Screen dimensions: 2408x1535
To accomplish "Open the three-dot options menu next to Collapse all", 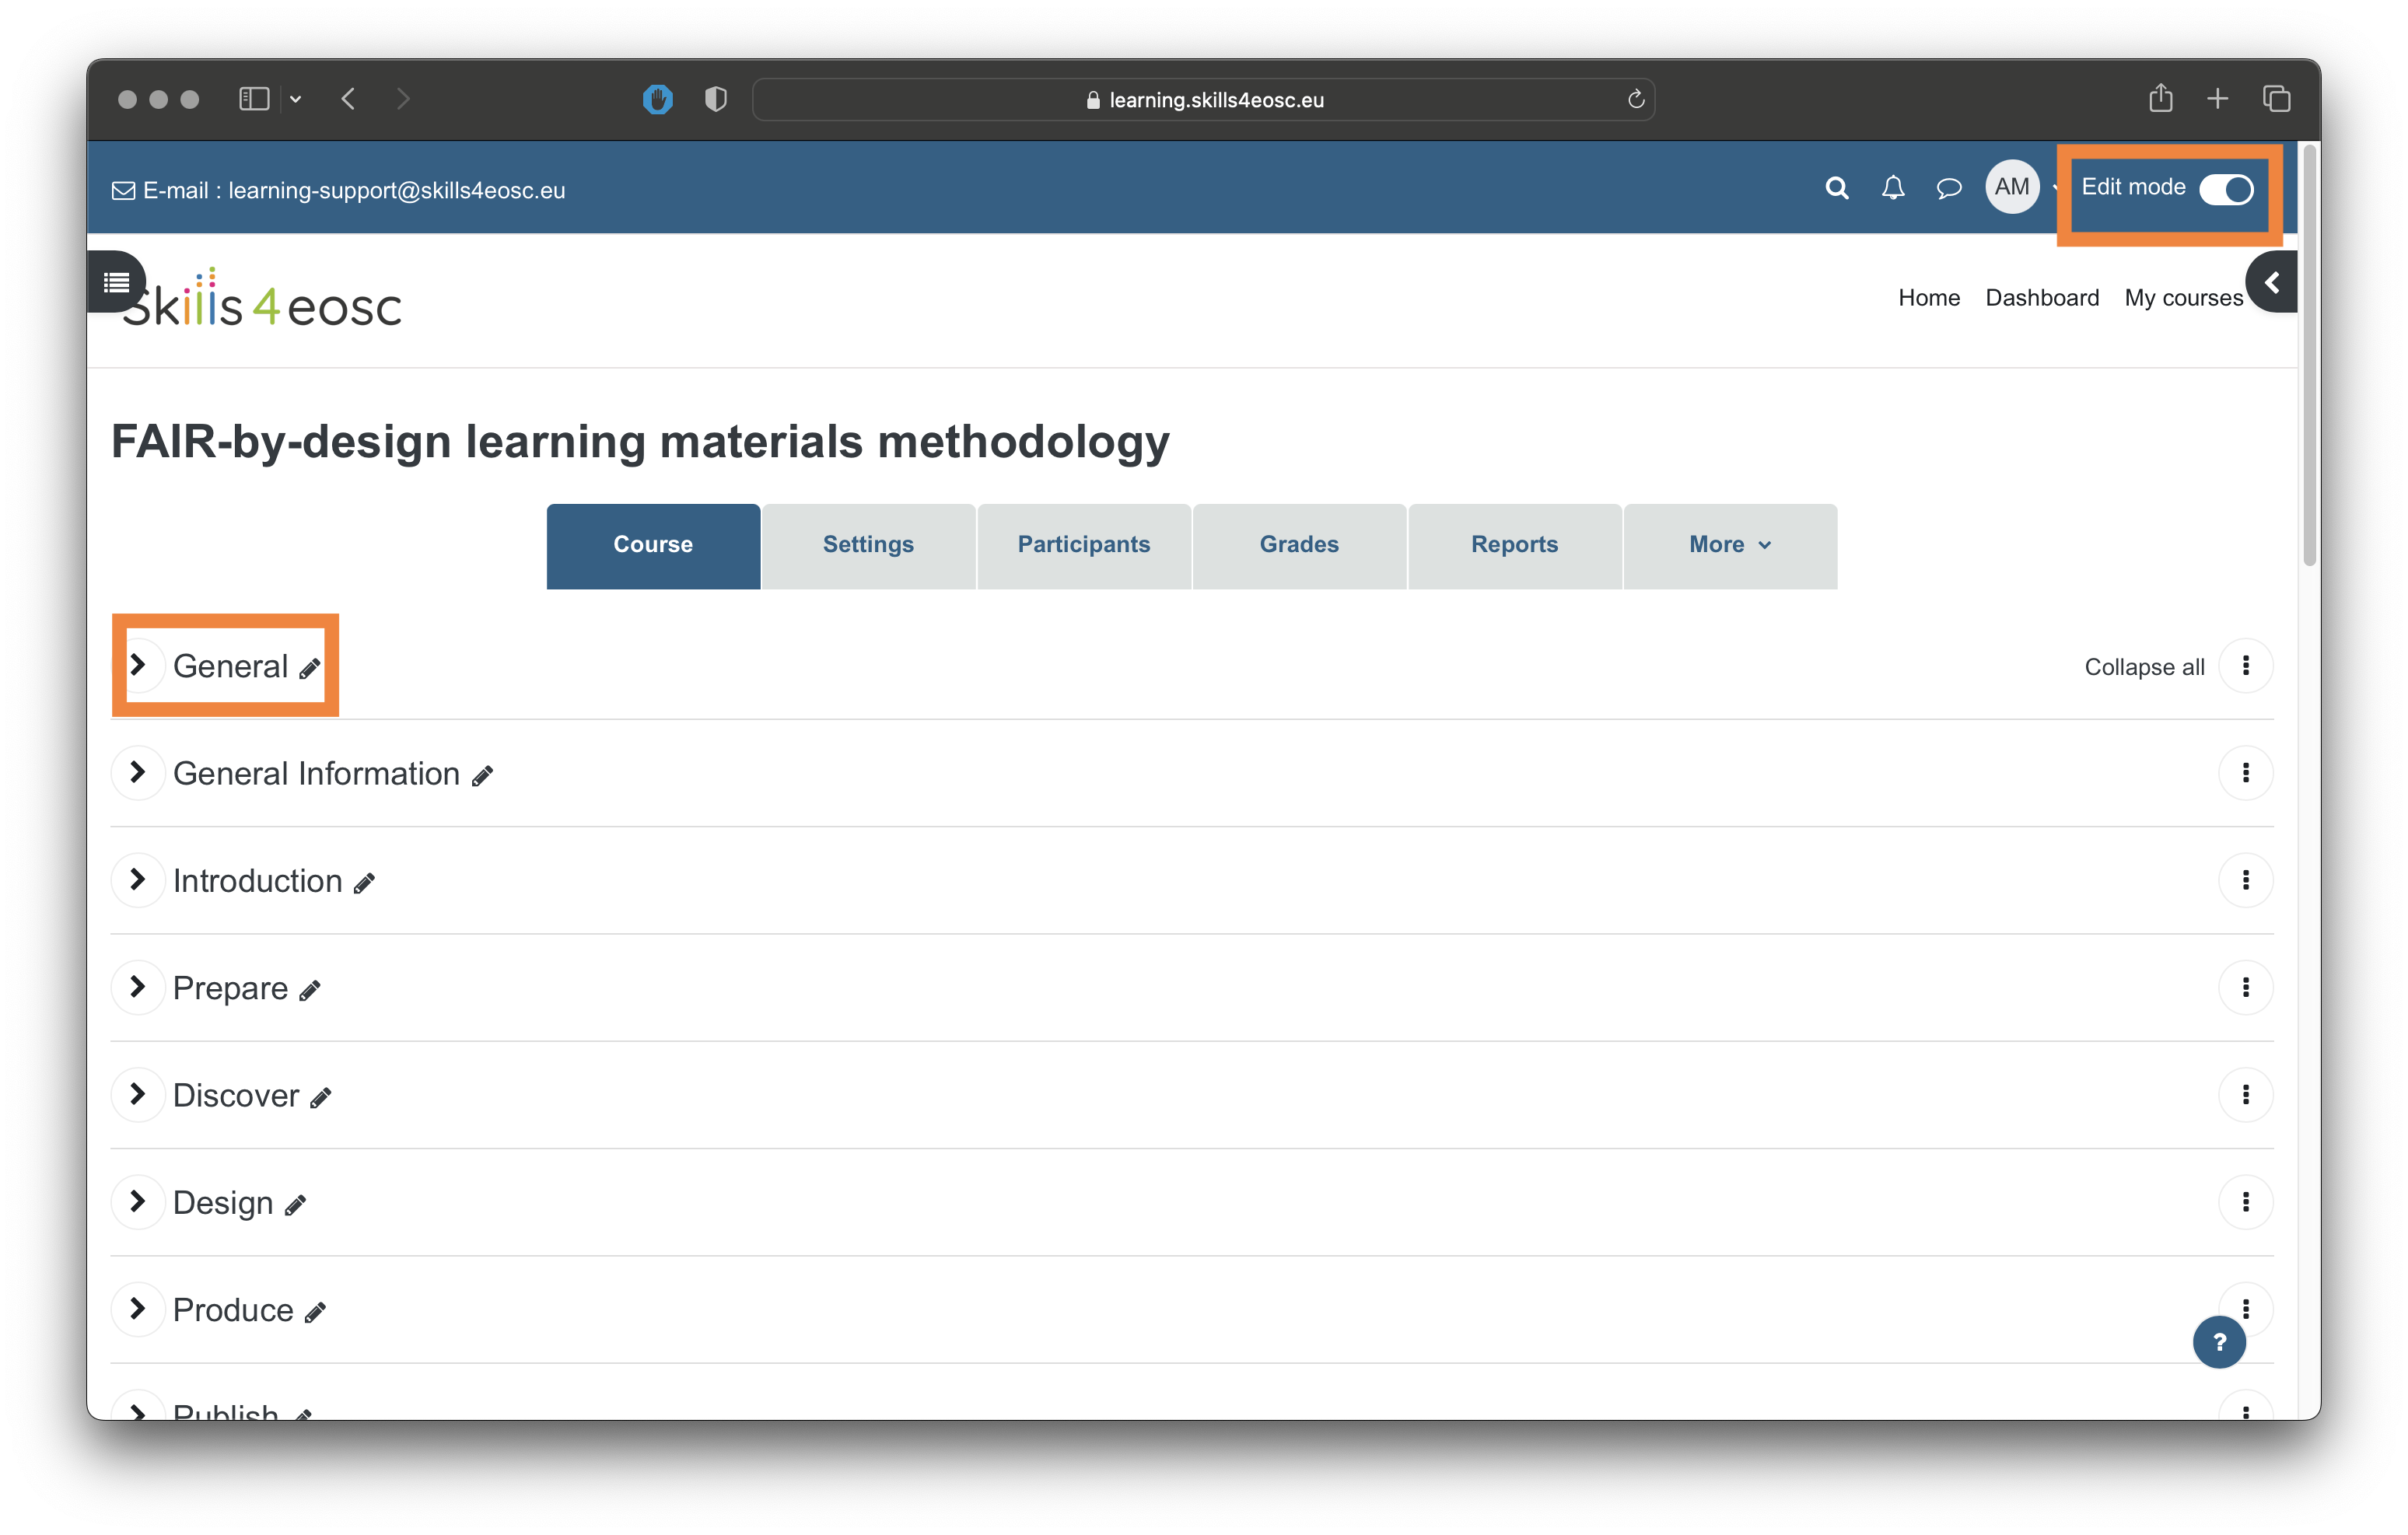I will 2247,665.
